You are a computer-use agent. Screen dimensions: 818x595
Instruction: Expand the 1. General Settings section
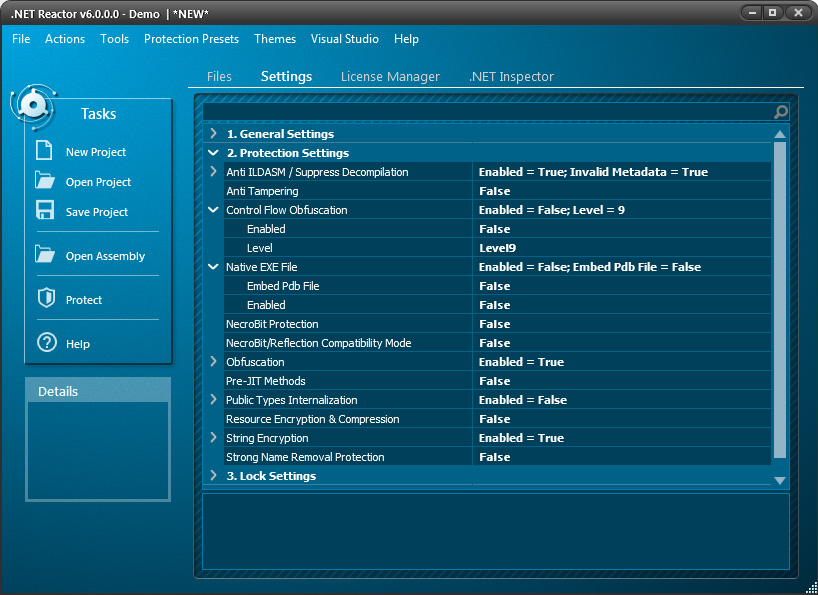(x=213, y=134)
